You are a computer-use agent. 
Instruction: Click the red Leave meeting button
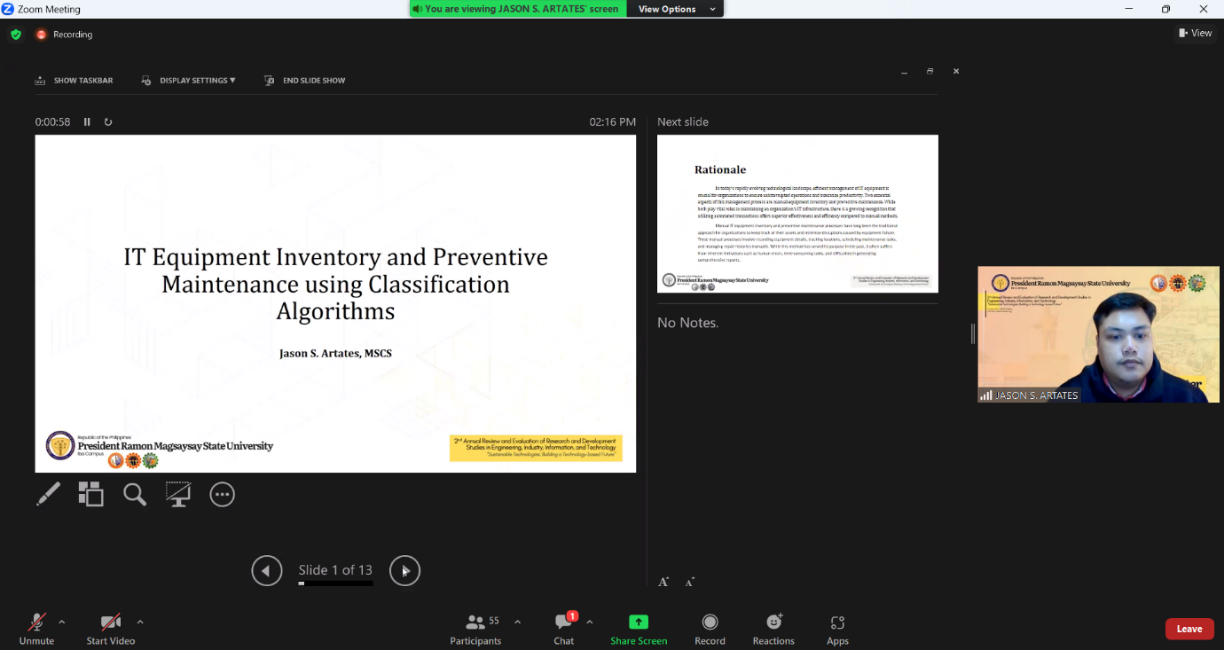click(x=1189, y=629)
